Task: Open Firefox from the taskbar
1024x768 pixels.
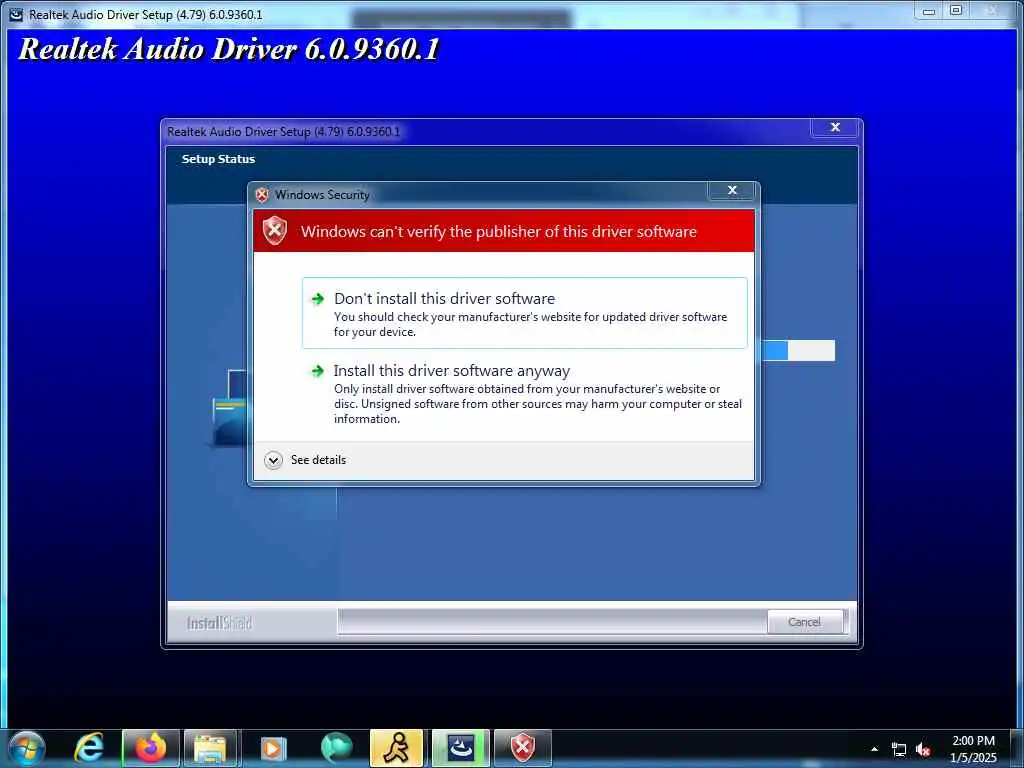Action: (151, 748)
